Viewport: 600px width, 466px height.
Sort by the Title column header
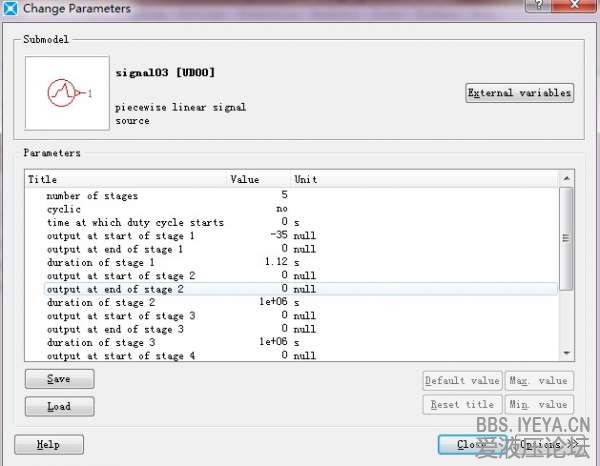pyautogui.click(x=126, y=179)
